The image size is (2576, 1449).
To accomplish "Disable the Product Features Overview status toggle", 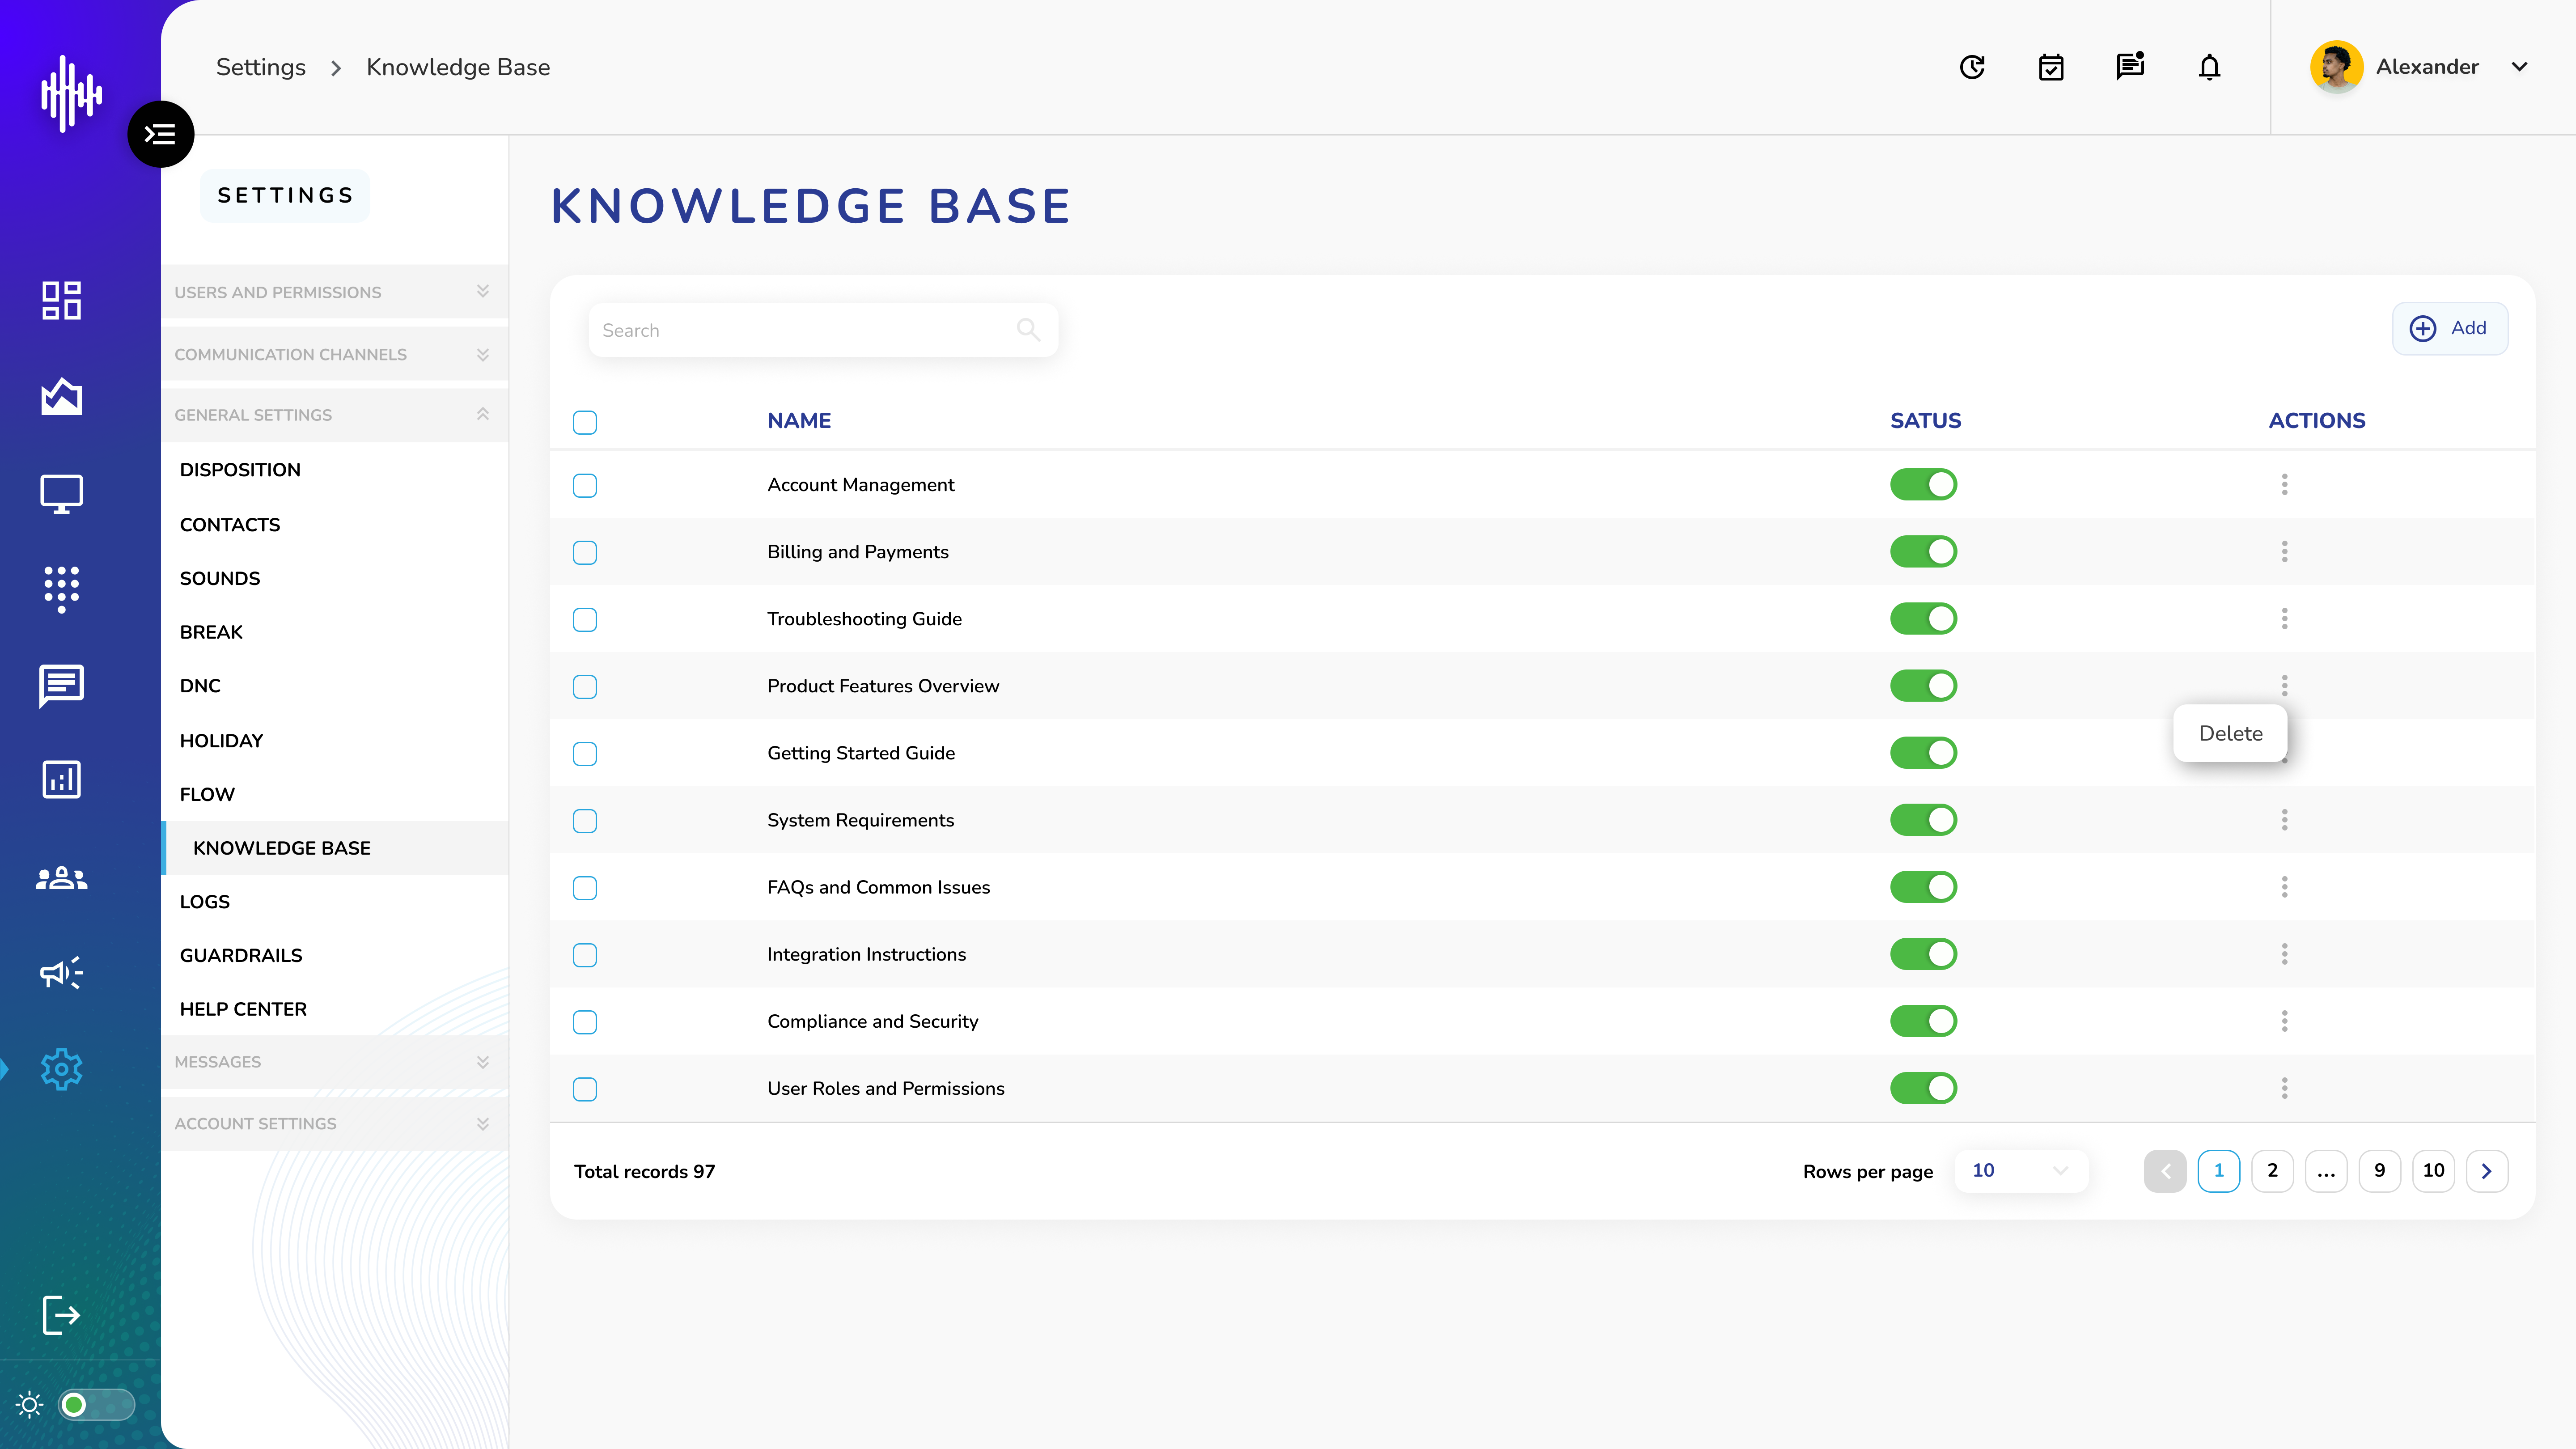I will (x=1923, y=686).
